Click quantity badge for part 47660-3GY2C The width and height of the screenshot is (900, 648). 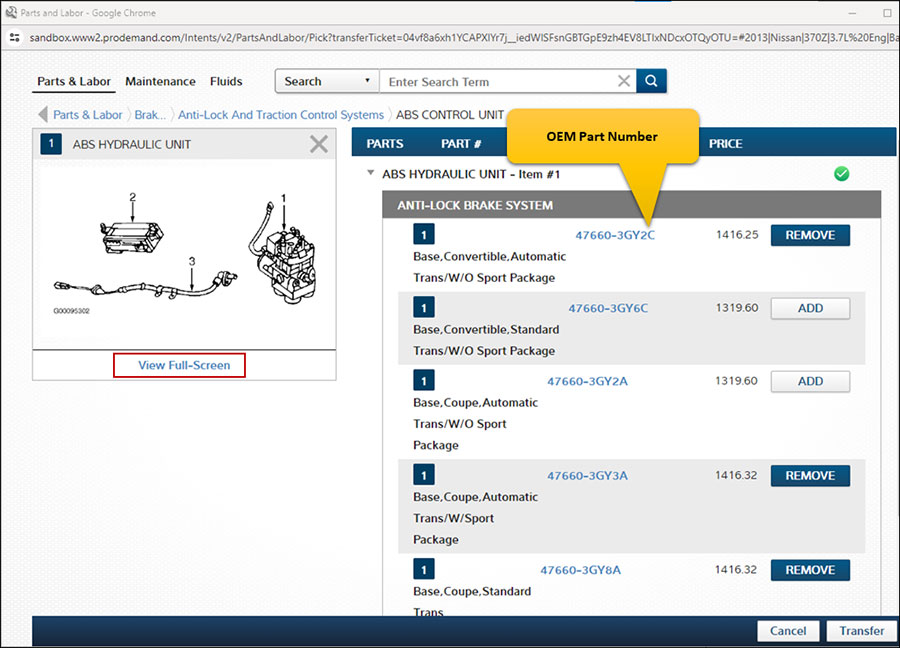(424, 235)
